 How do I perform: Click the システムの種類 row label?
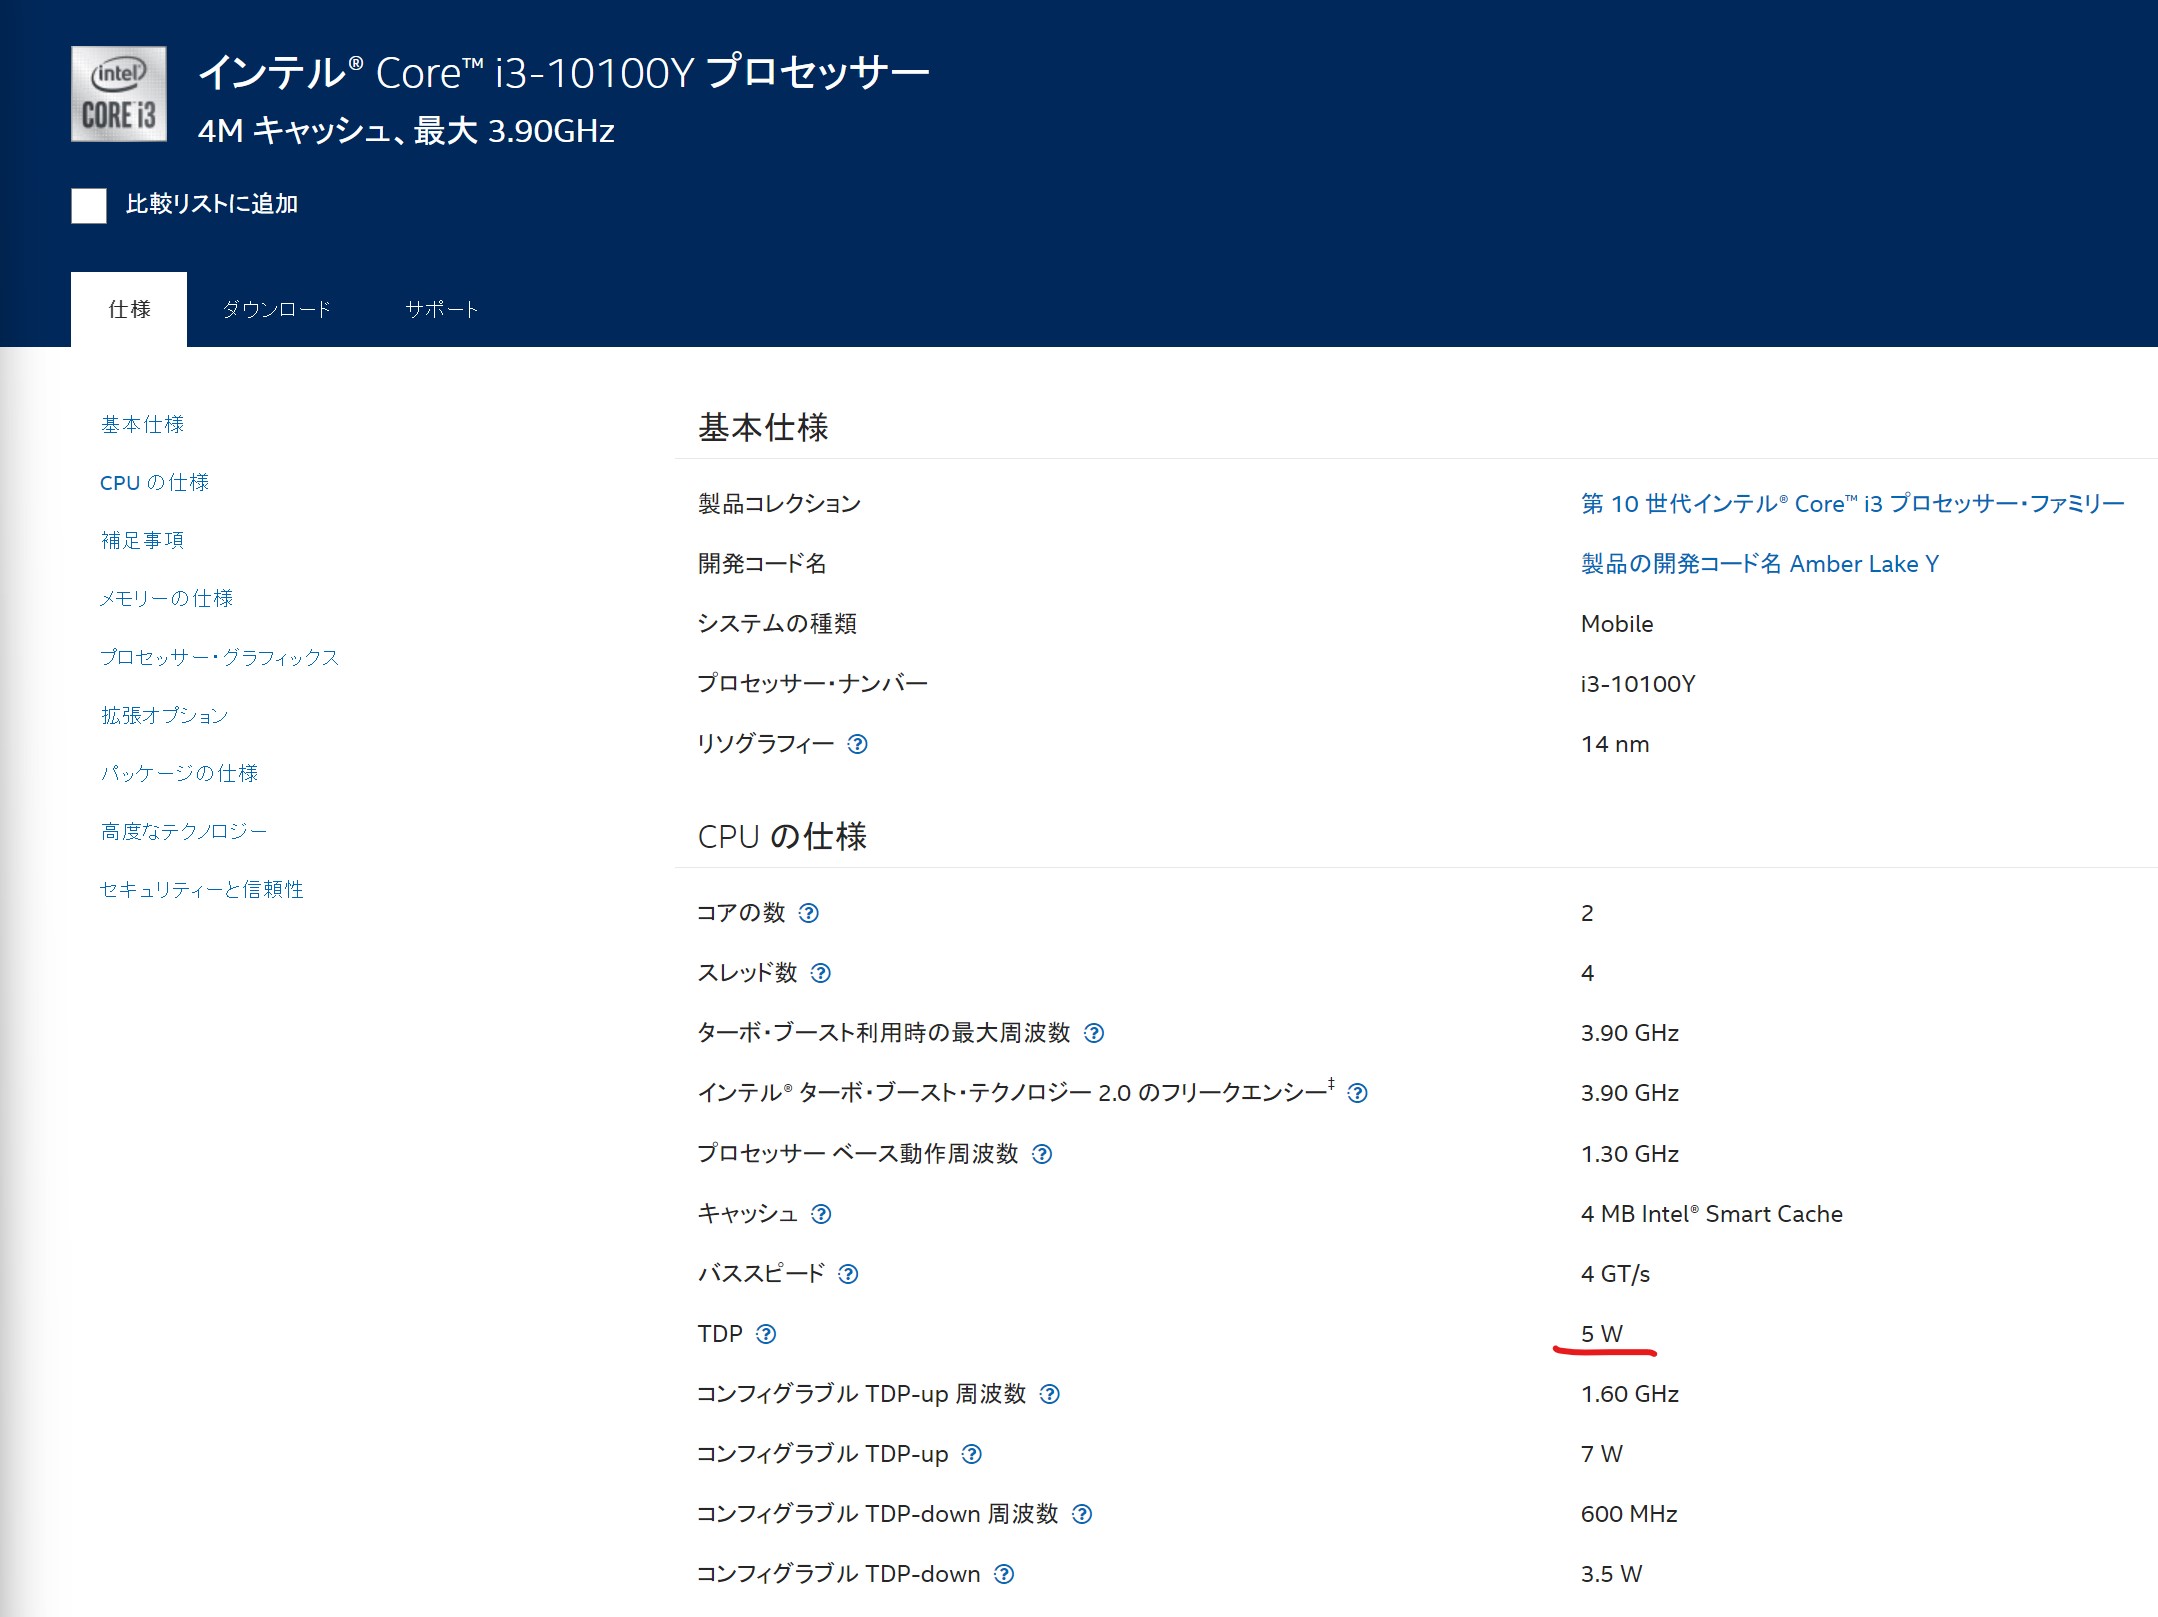(777, 624)
